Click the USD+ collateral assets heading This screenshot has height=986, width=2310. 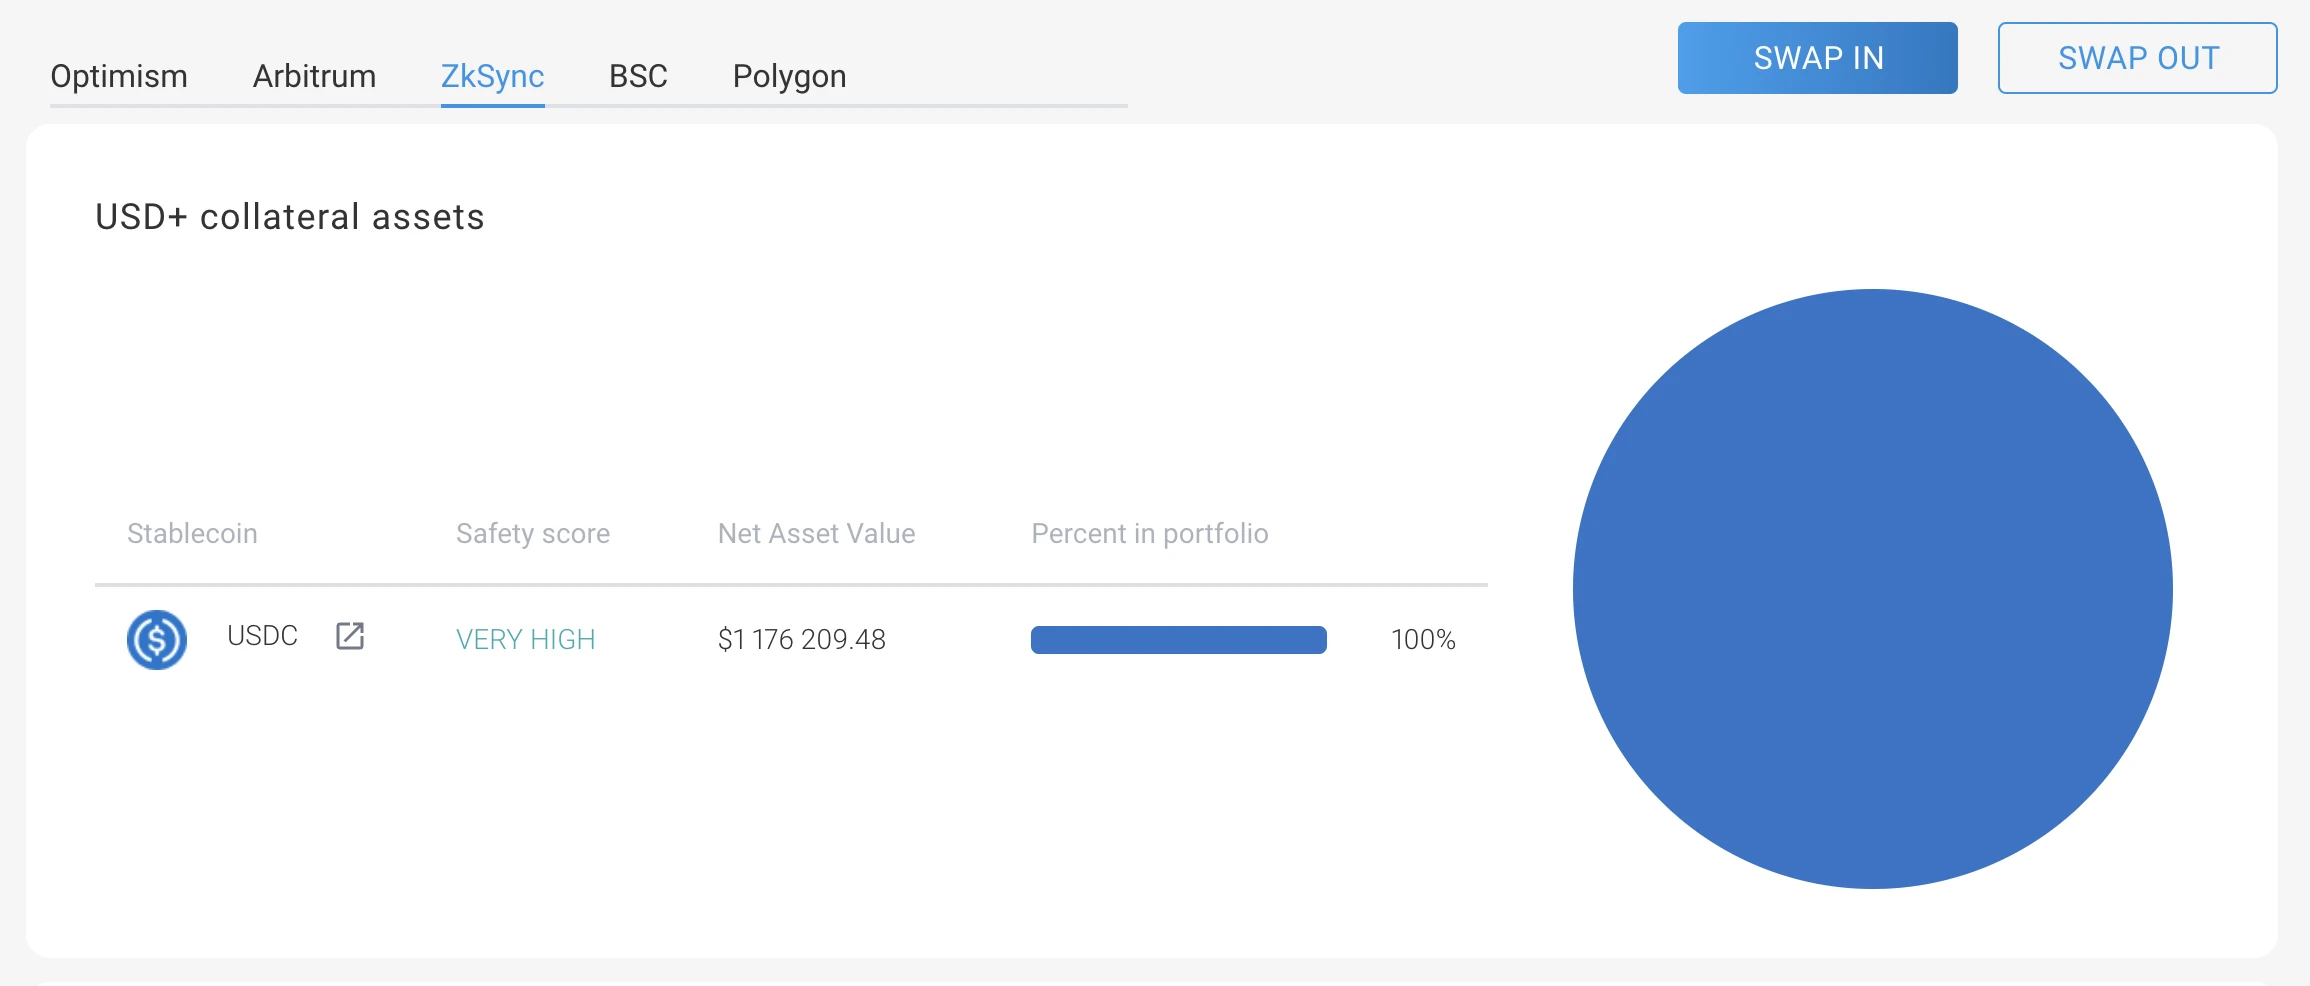[x=290, y=217]
